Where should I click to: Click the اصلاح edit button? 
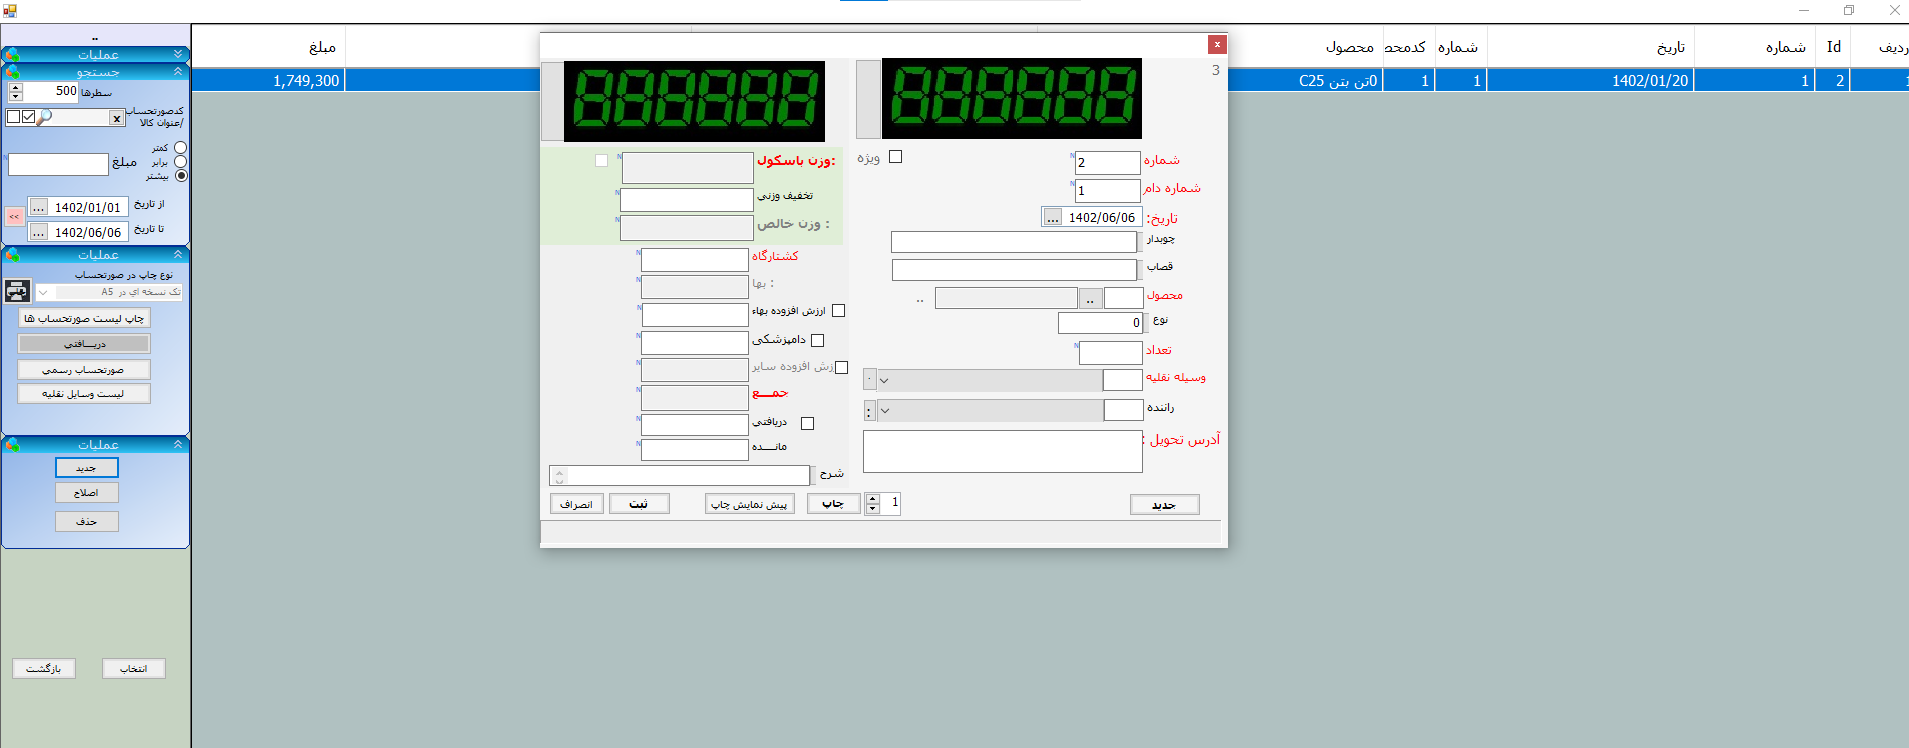pos(87,493)
